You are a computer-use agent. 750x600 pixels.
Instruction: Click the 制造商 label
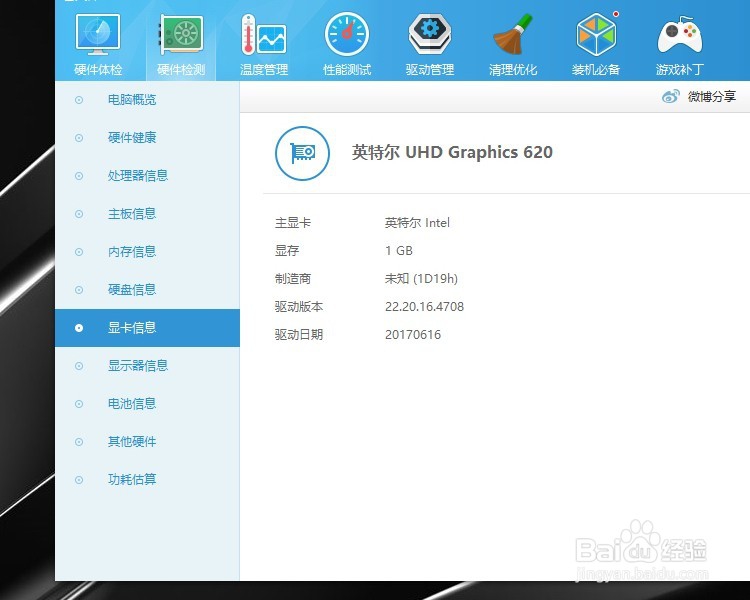point(293,278)
